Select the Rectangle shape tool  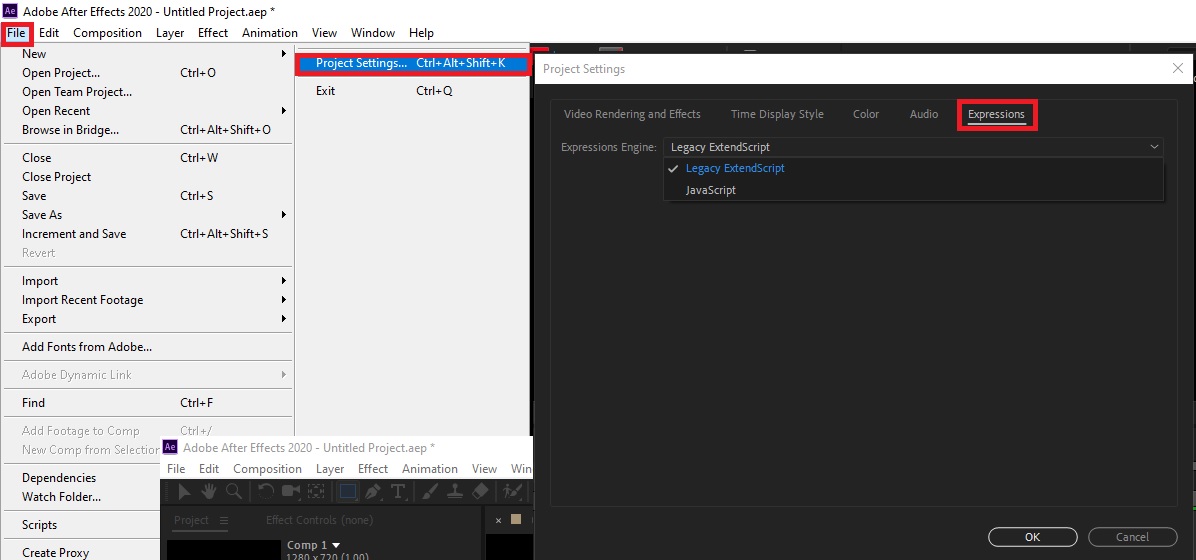pos(347,491)
